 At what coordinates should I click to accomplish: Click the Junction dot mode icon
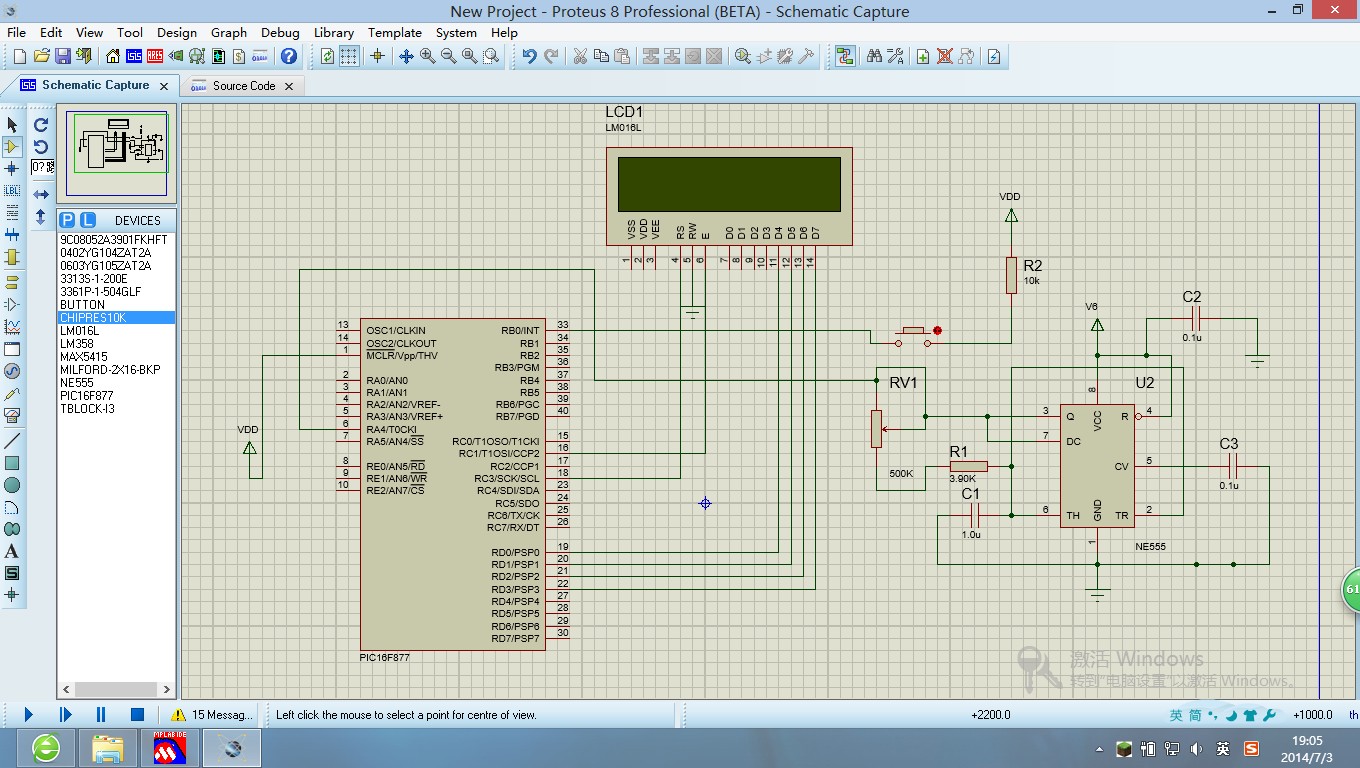12,168
